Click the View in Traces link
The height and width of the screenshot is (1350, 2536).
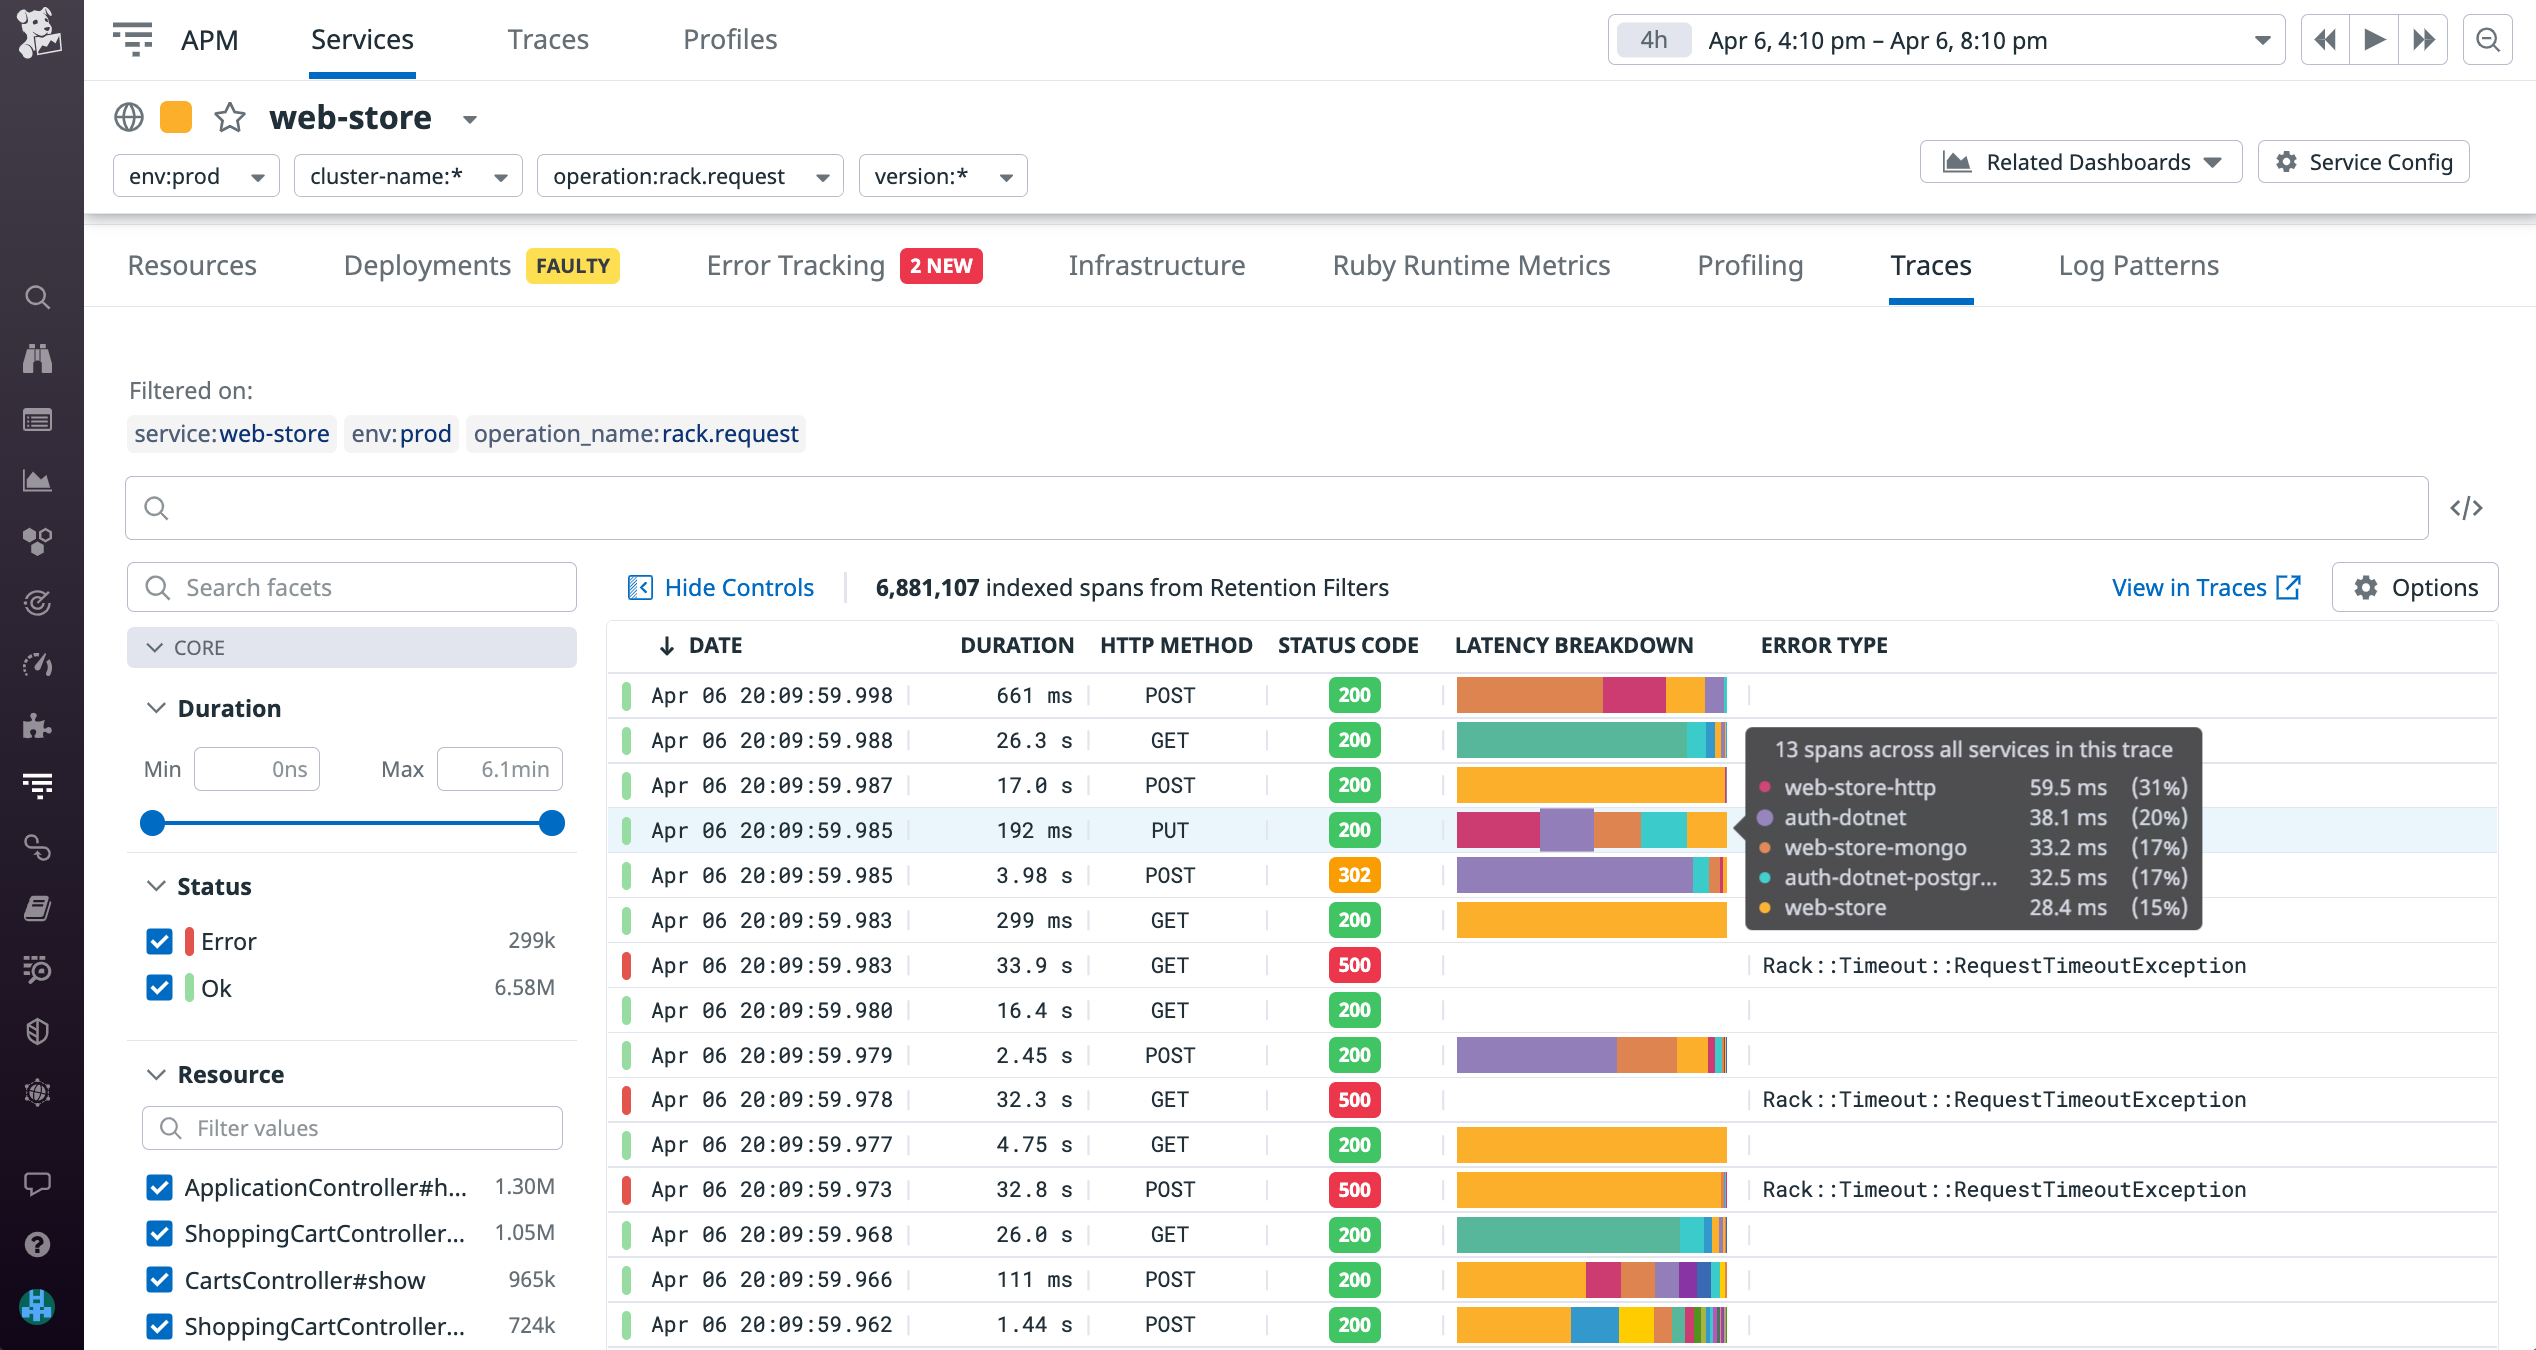pyautogui.click(x=2191, y=587)
